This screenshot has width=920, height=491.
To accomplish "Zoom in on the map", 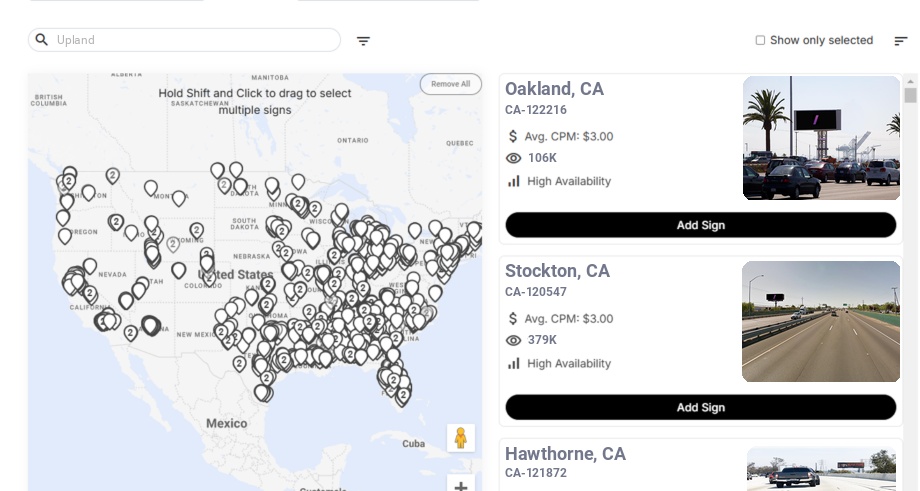I will tap(461, 487).
